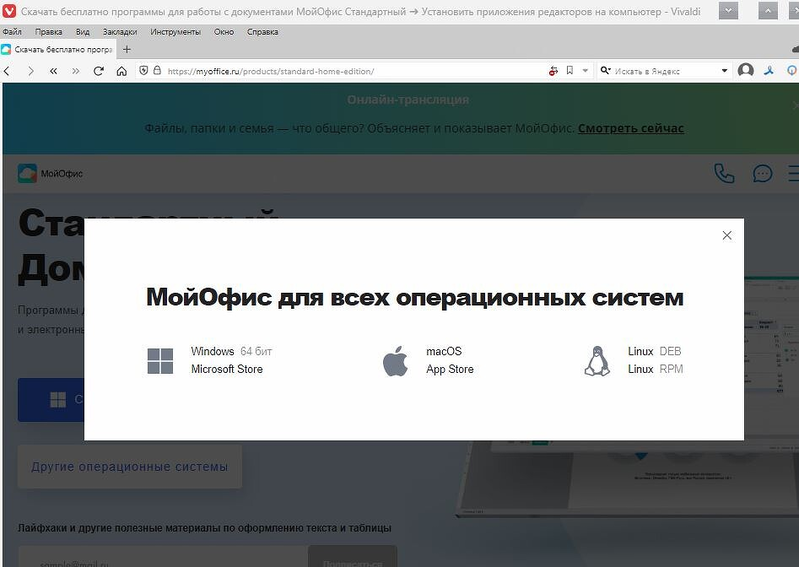Click the phone call icon on the site header
Screen dimensions: 799x567
click(x=724, y=173)
